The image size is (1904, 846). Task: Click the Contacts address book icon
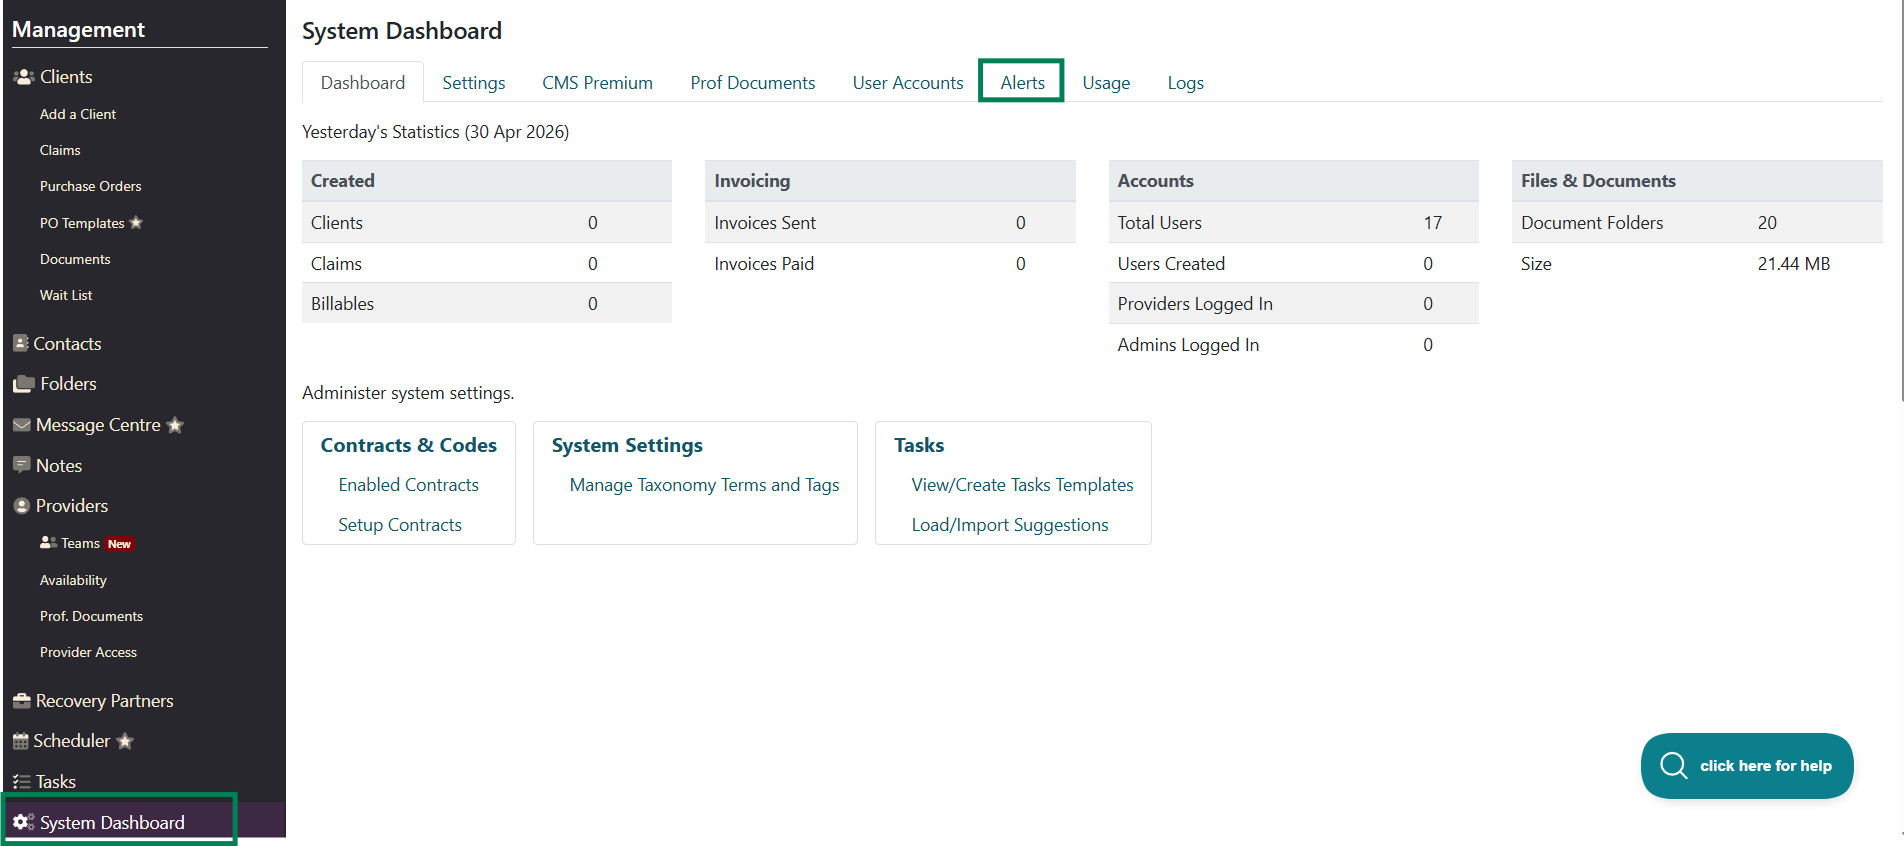(x=21, y=343)
